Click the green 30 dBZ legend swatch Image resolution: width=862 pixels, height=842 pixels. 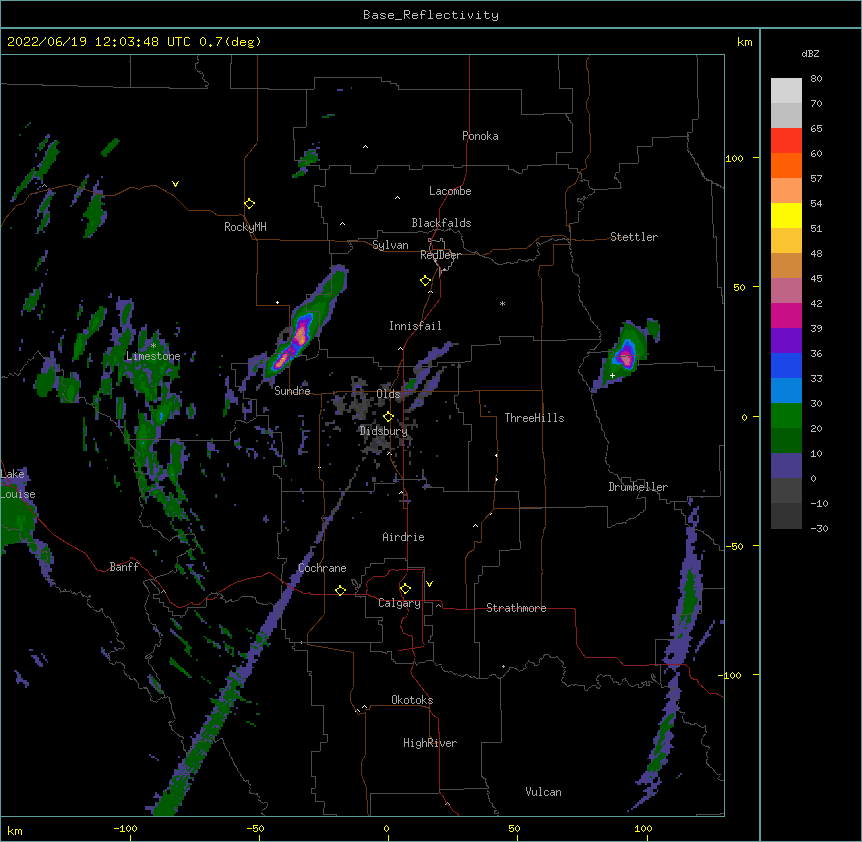786,416
